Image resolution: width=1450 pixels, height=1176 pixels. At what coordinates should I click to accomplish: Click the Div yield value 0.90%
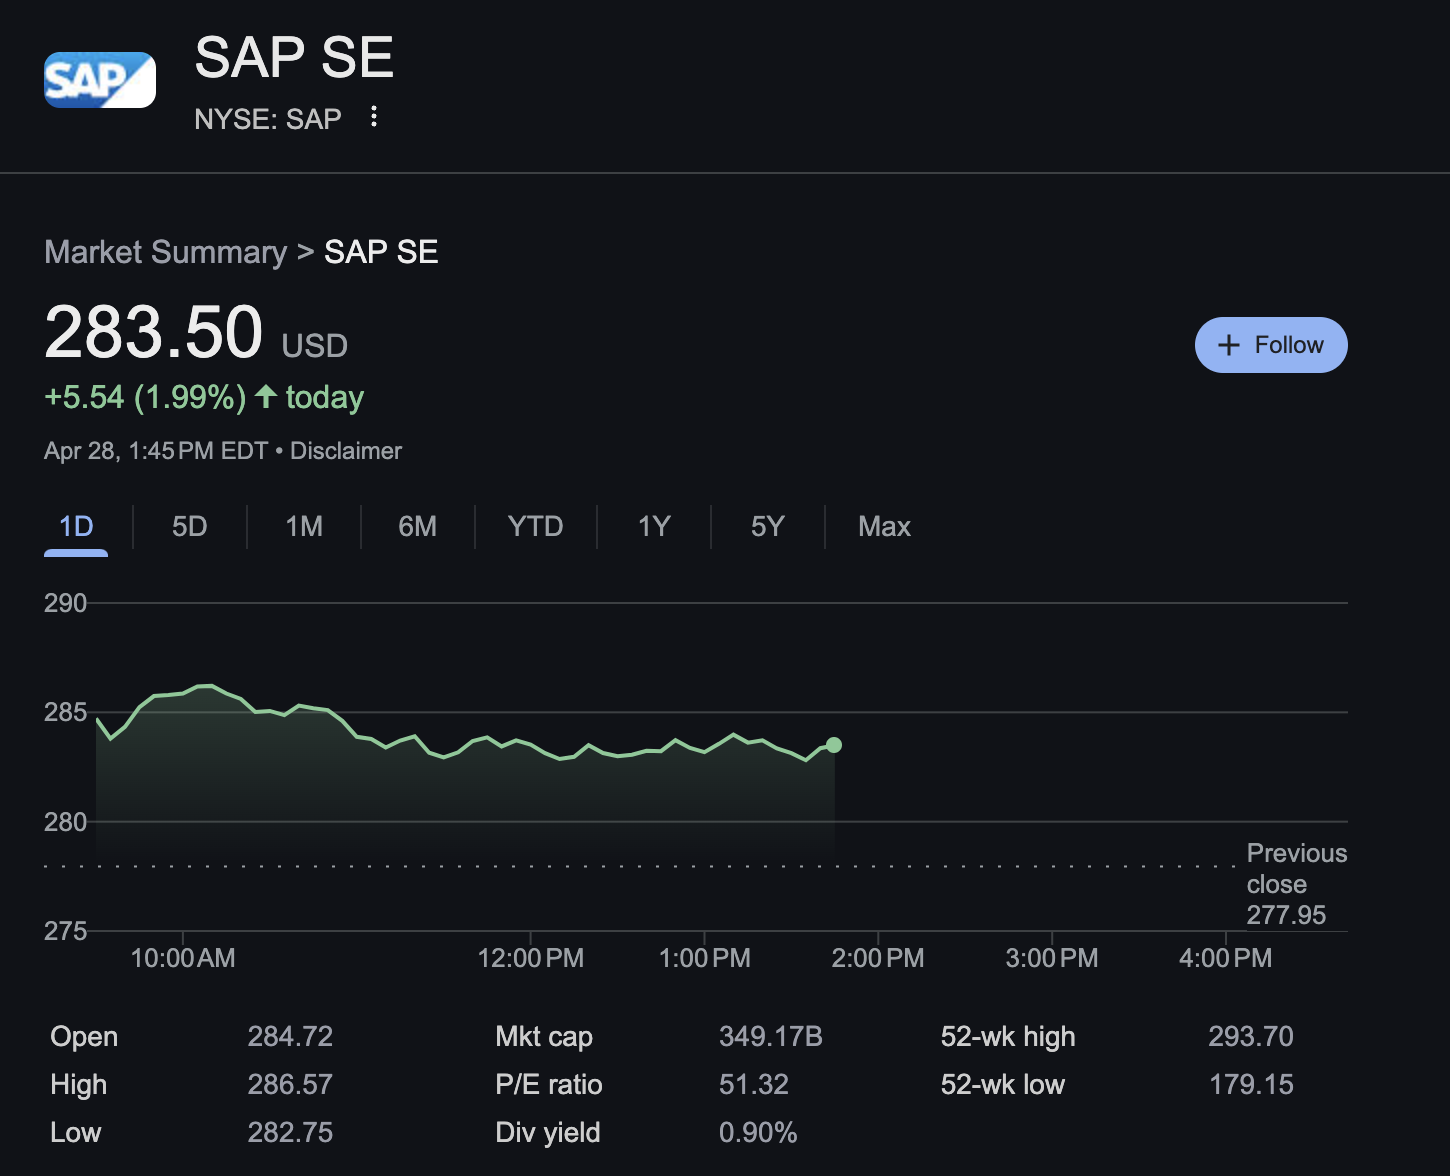(758, 1132)
